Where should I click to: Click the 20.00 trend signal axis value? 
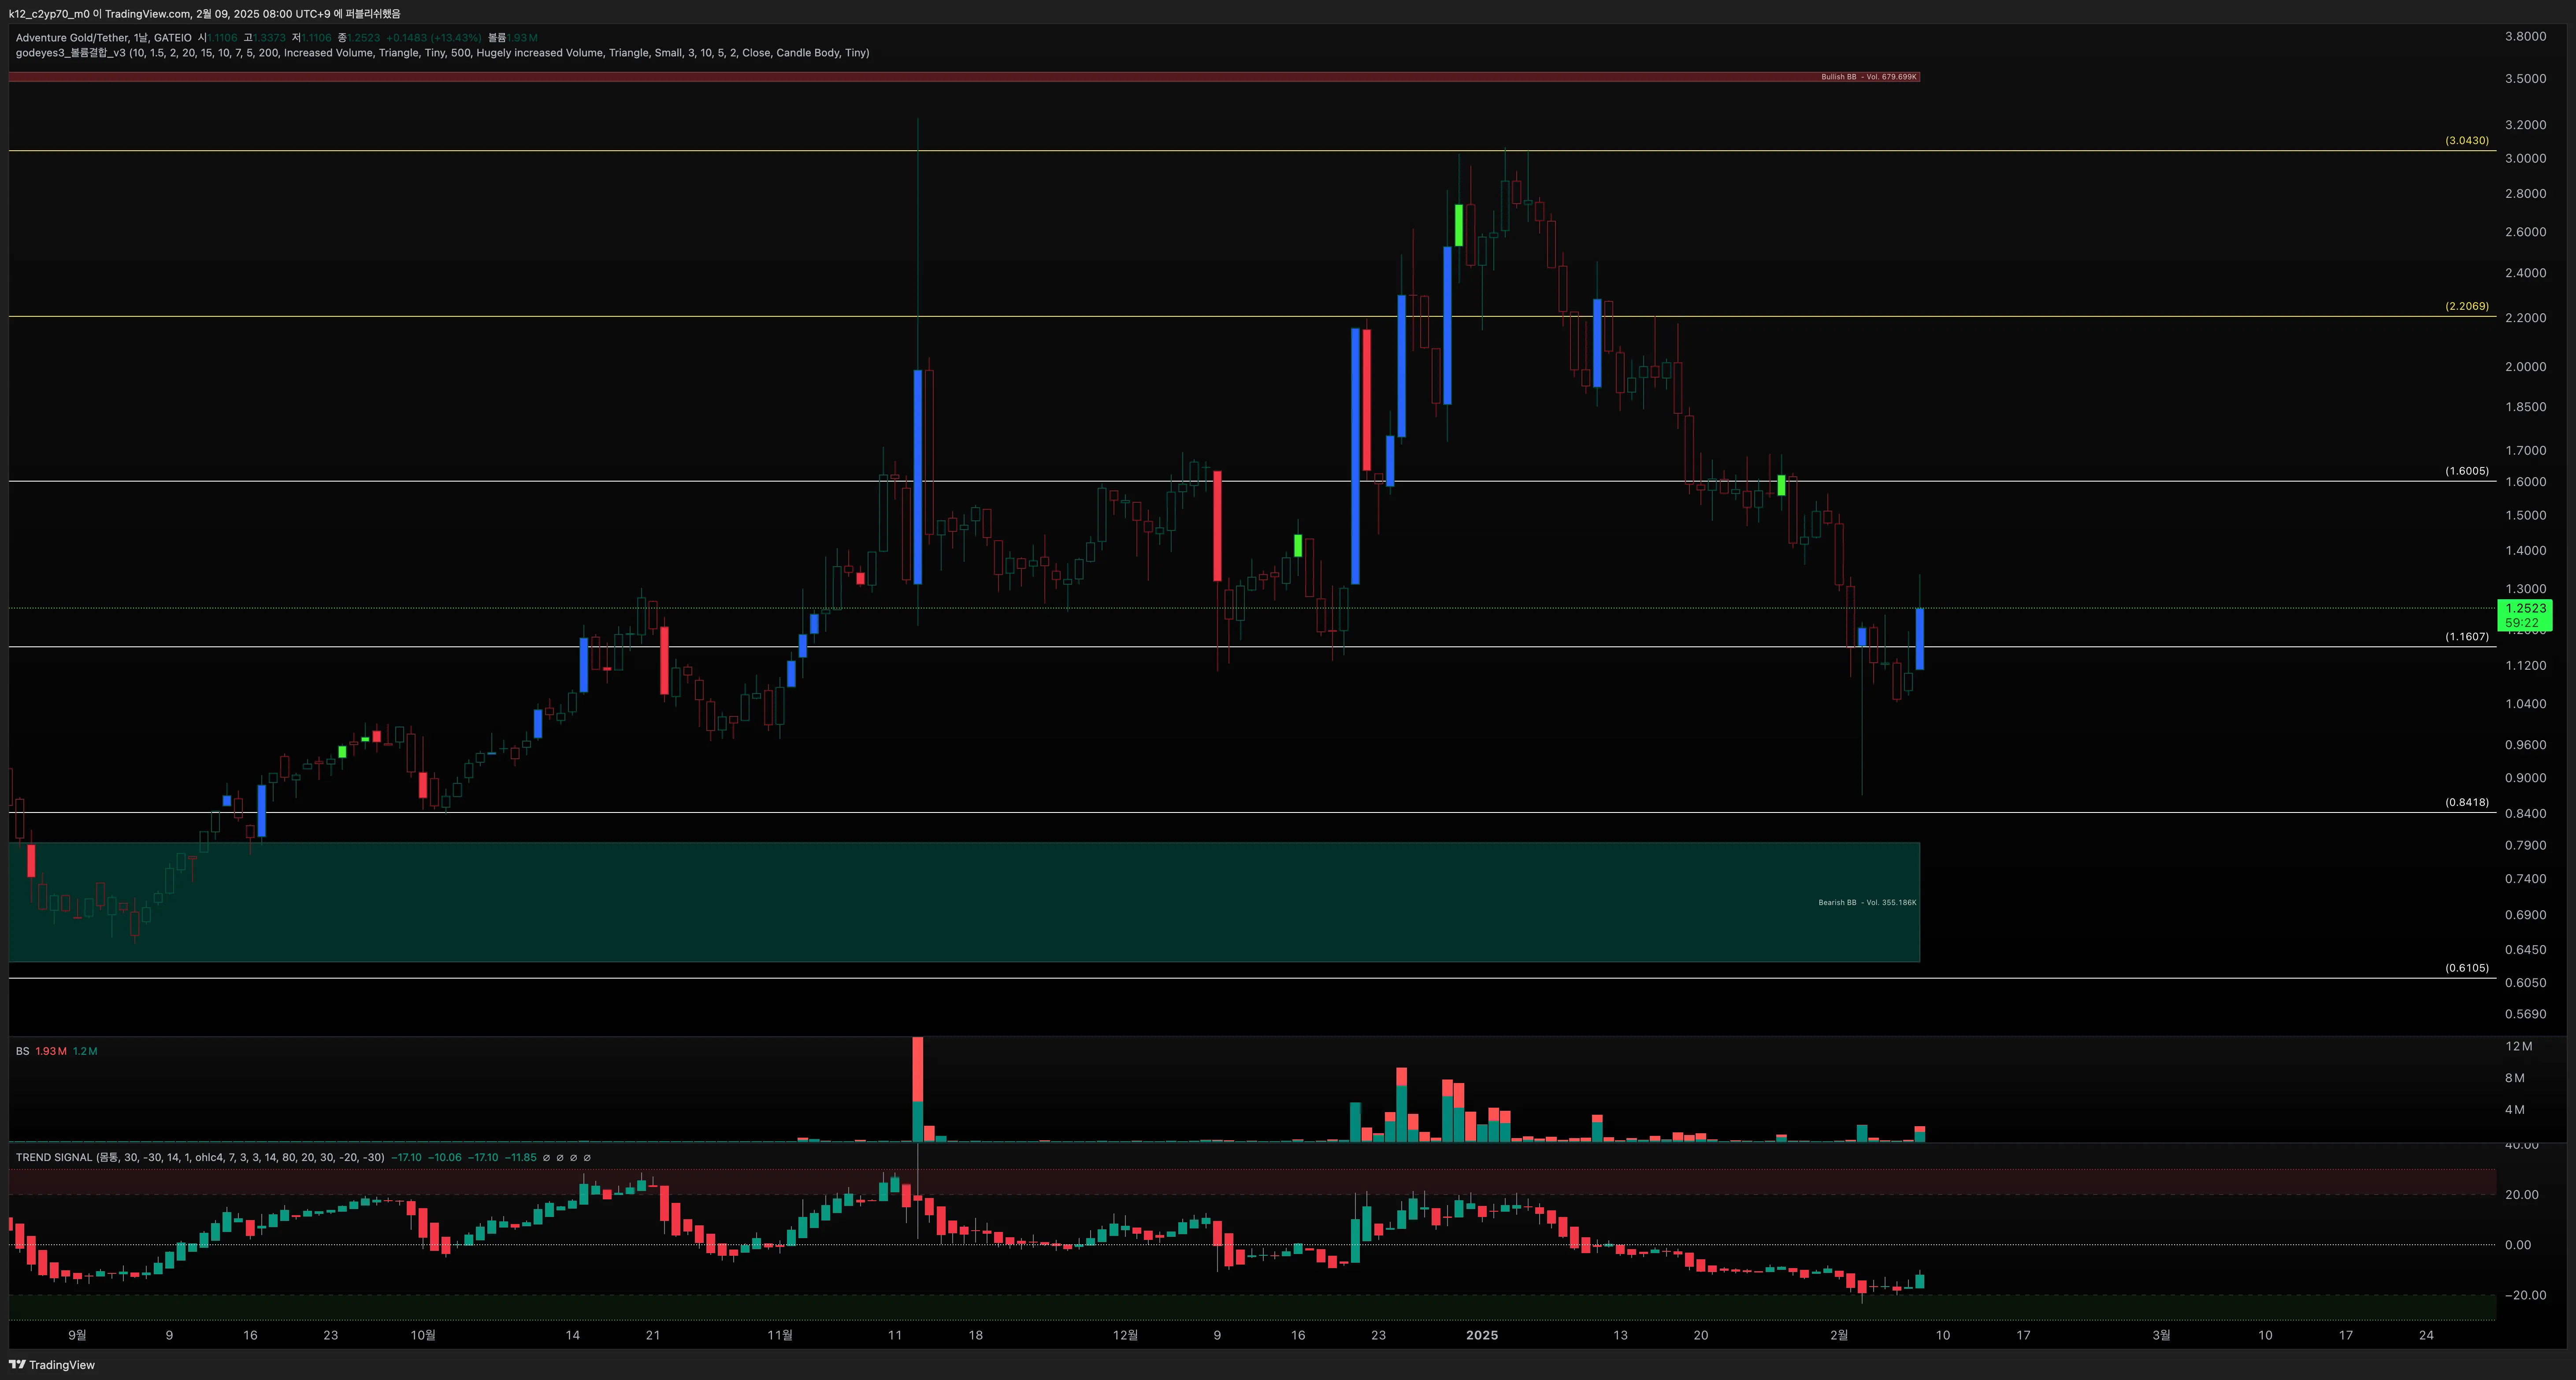[x=2522, y=1195]
